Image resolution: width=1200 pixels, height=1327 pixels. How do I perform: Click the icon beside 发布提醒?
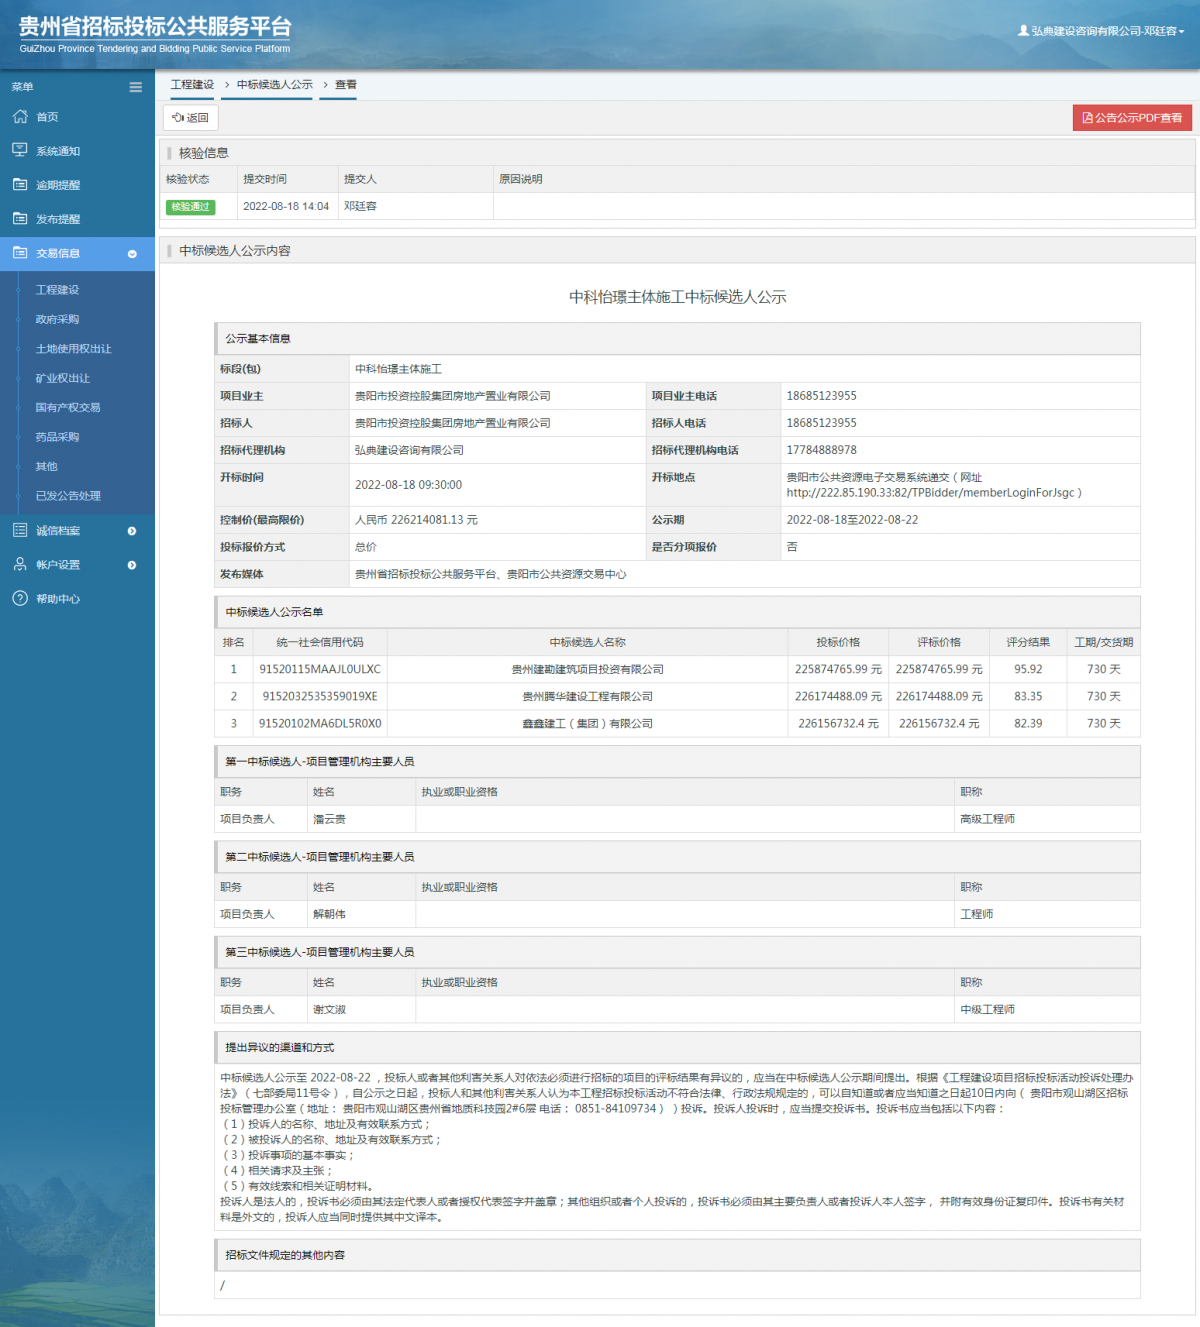click(20, 218)
